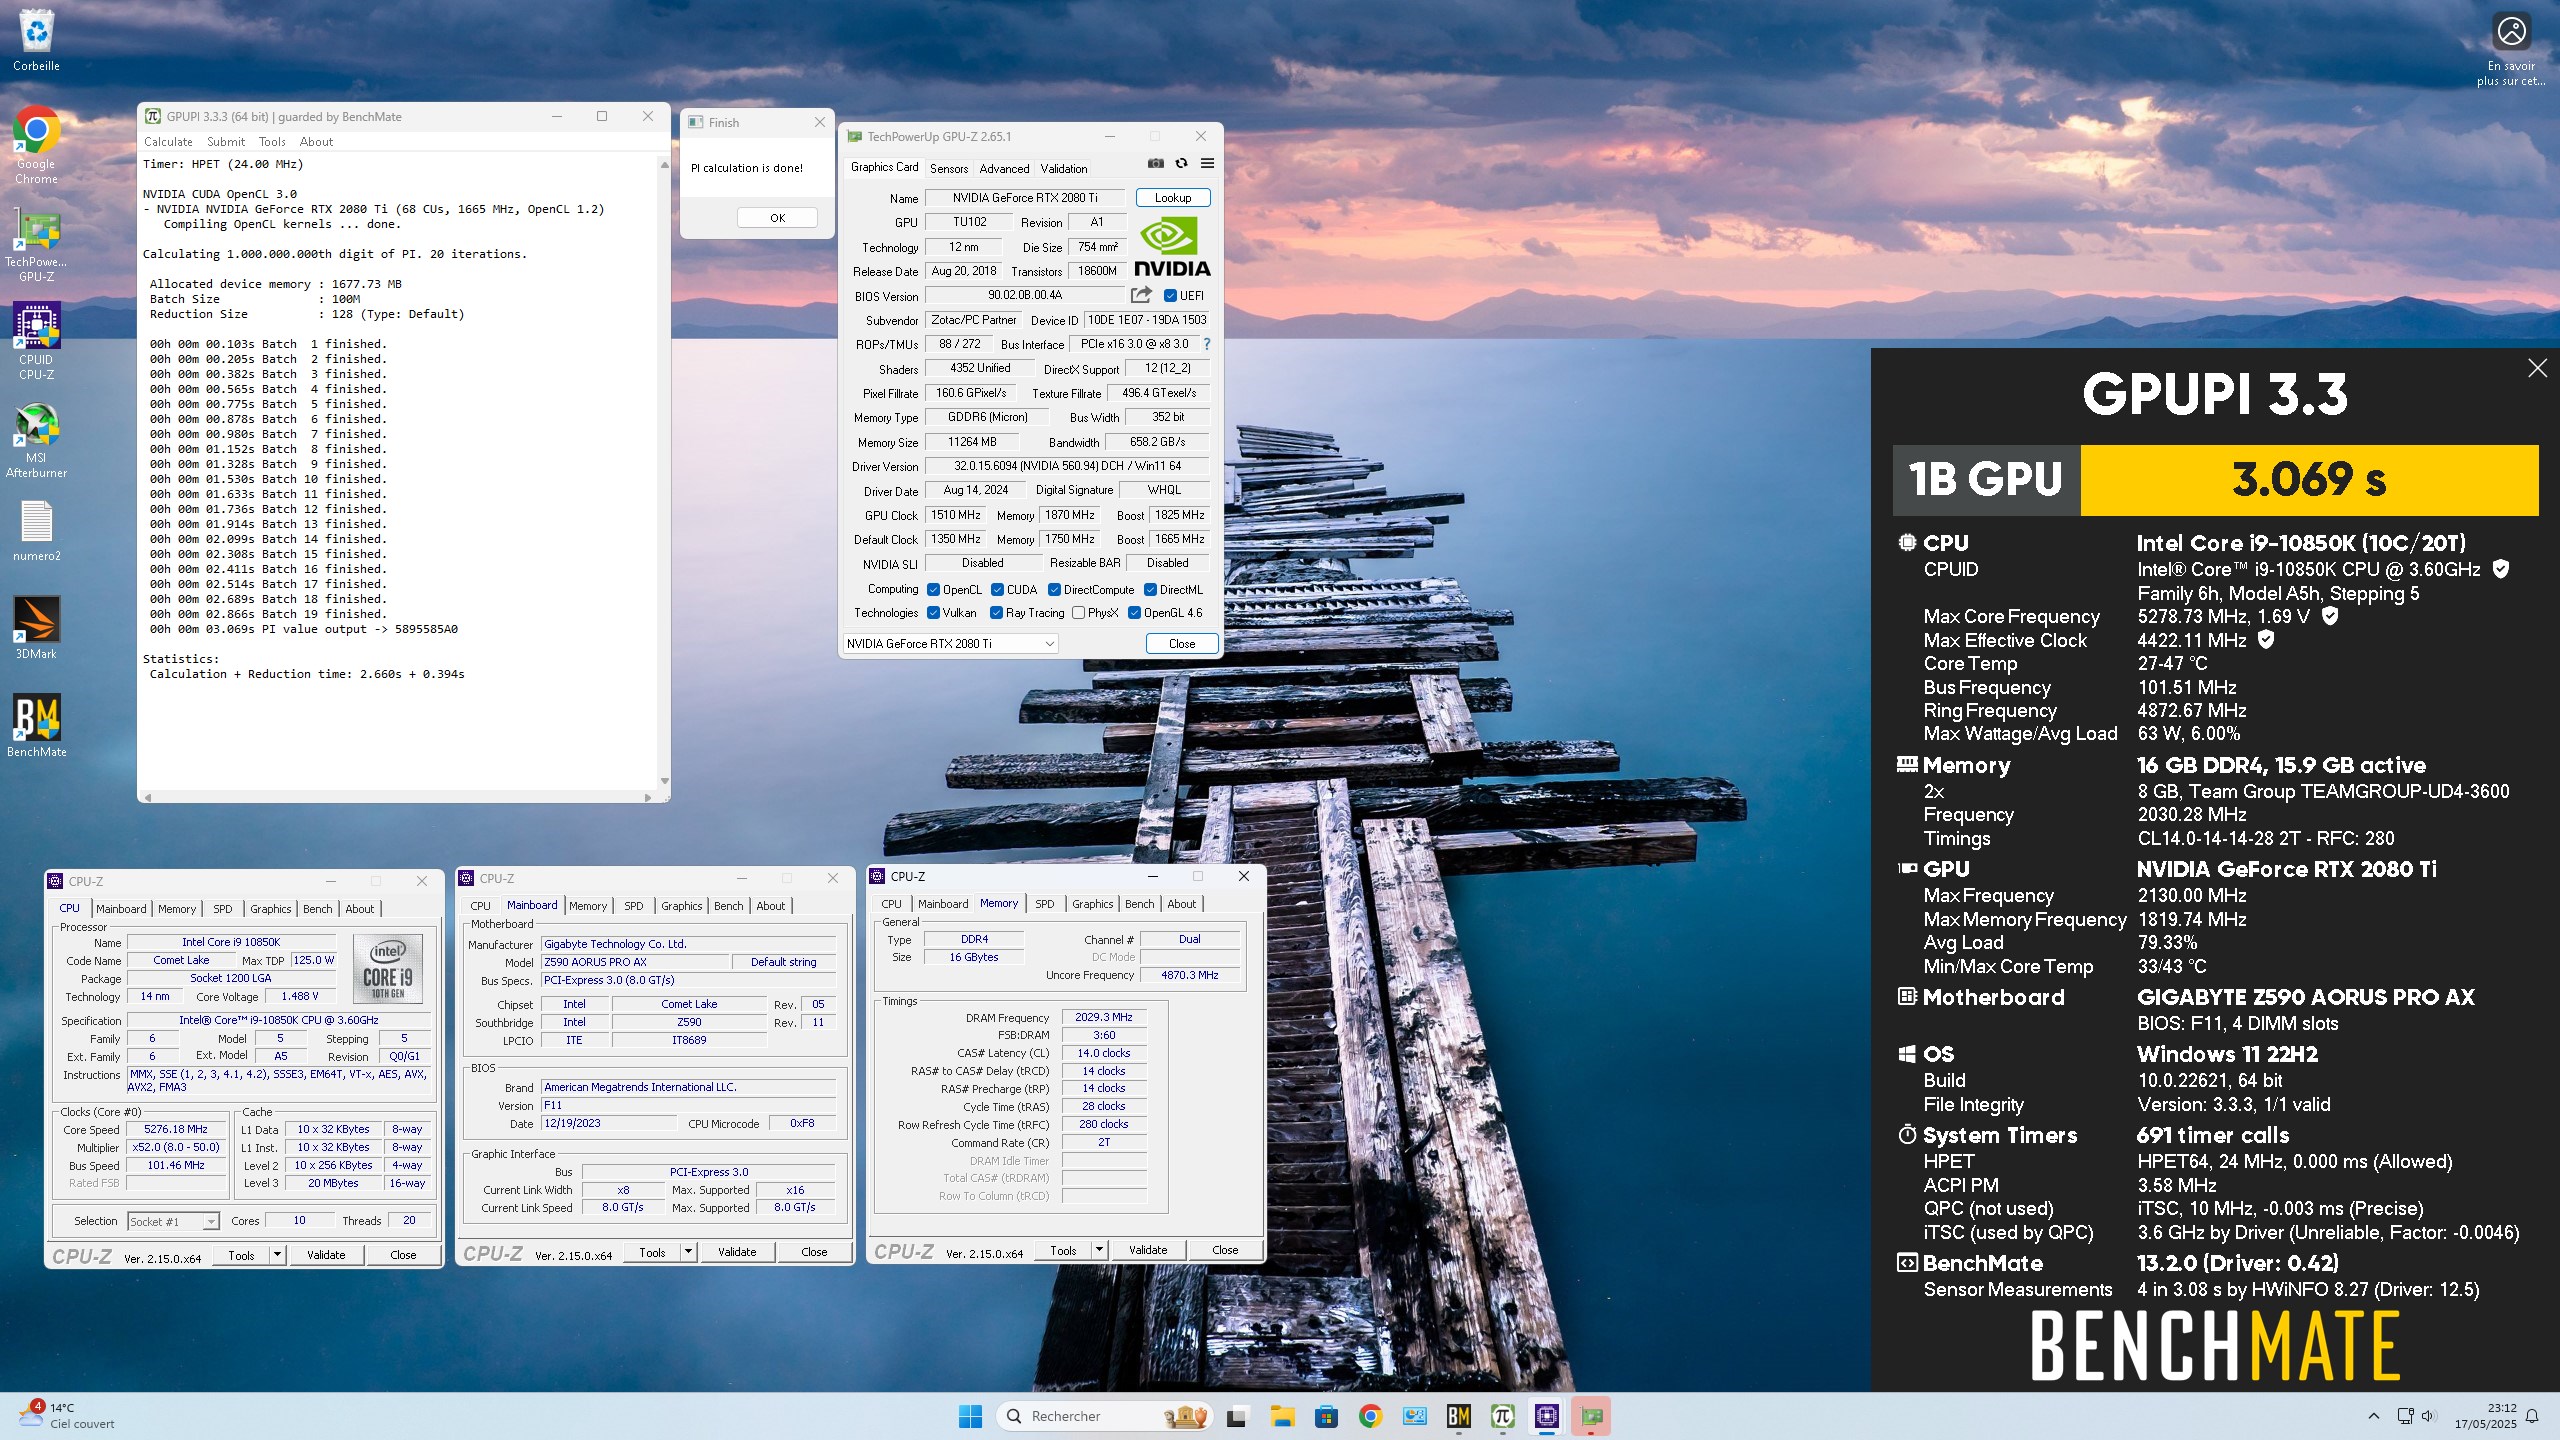Open the GPU-Z hamburger menu icon
This screenshot has height=1440, width=2560.
coord(1207,163)
